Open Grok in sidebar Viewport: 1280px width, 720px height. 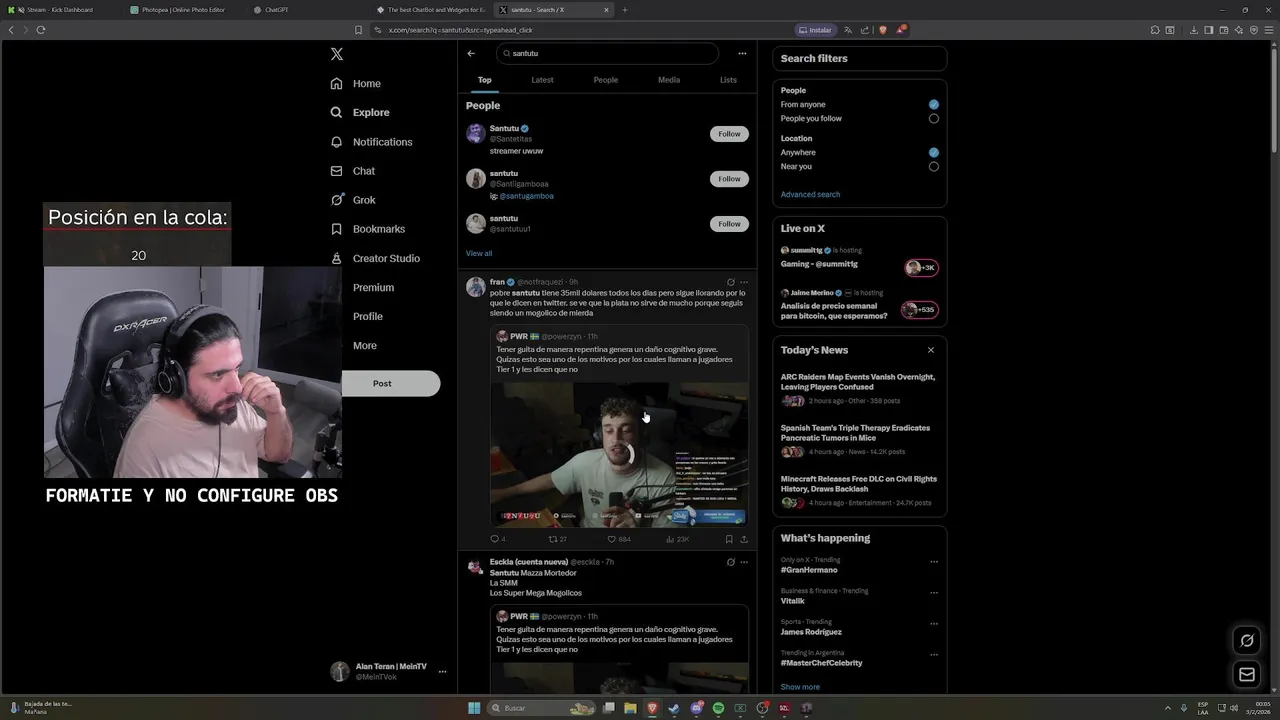[353, 200]
